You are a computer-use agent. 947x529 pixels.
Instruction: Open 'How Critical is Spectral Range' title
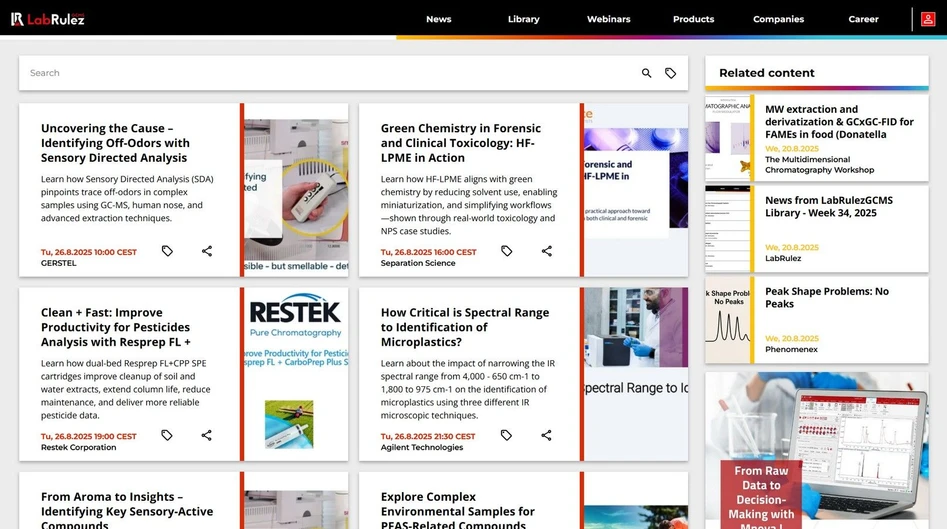[465, 327]
